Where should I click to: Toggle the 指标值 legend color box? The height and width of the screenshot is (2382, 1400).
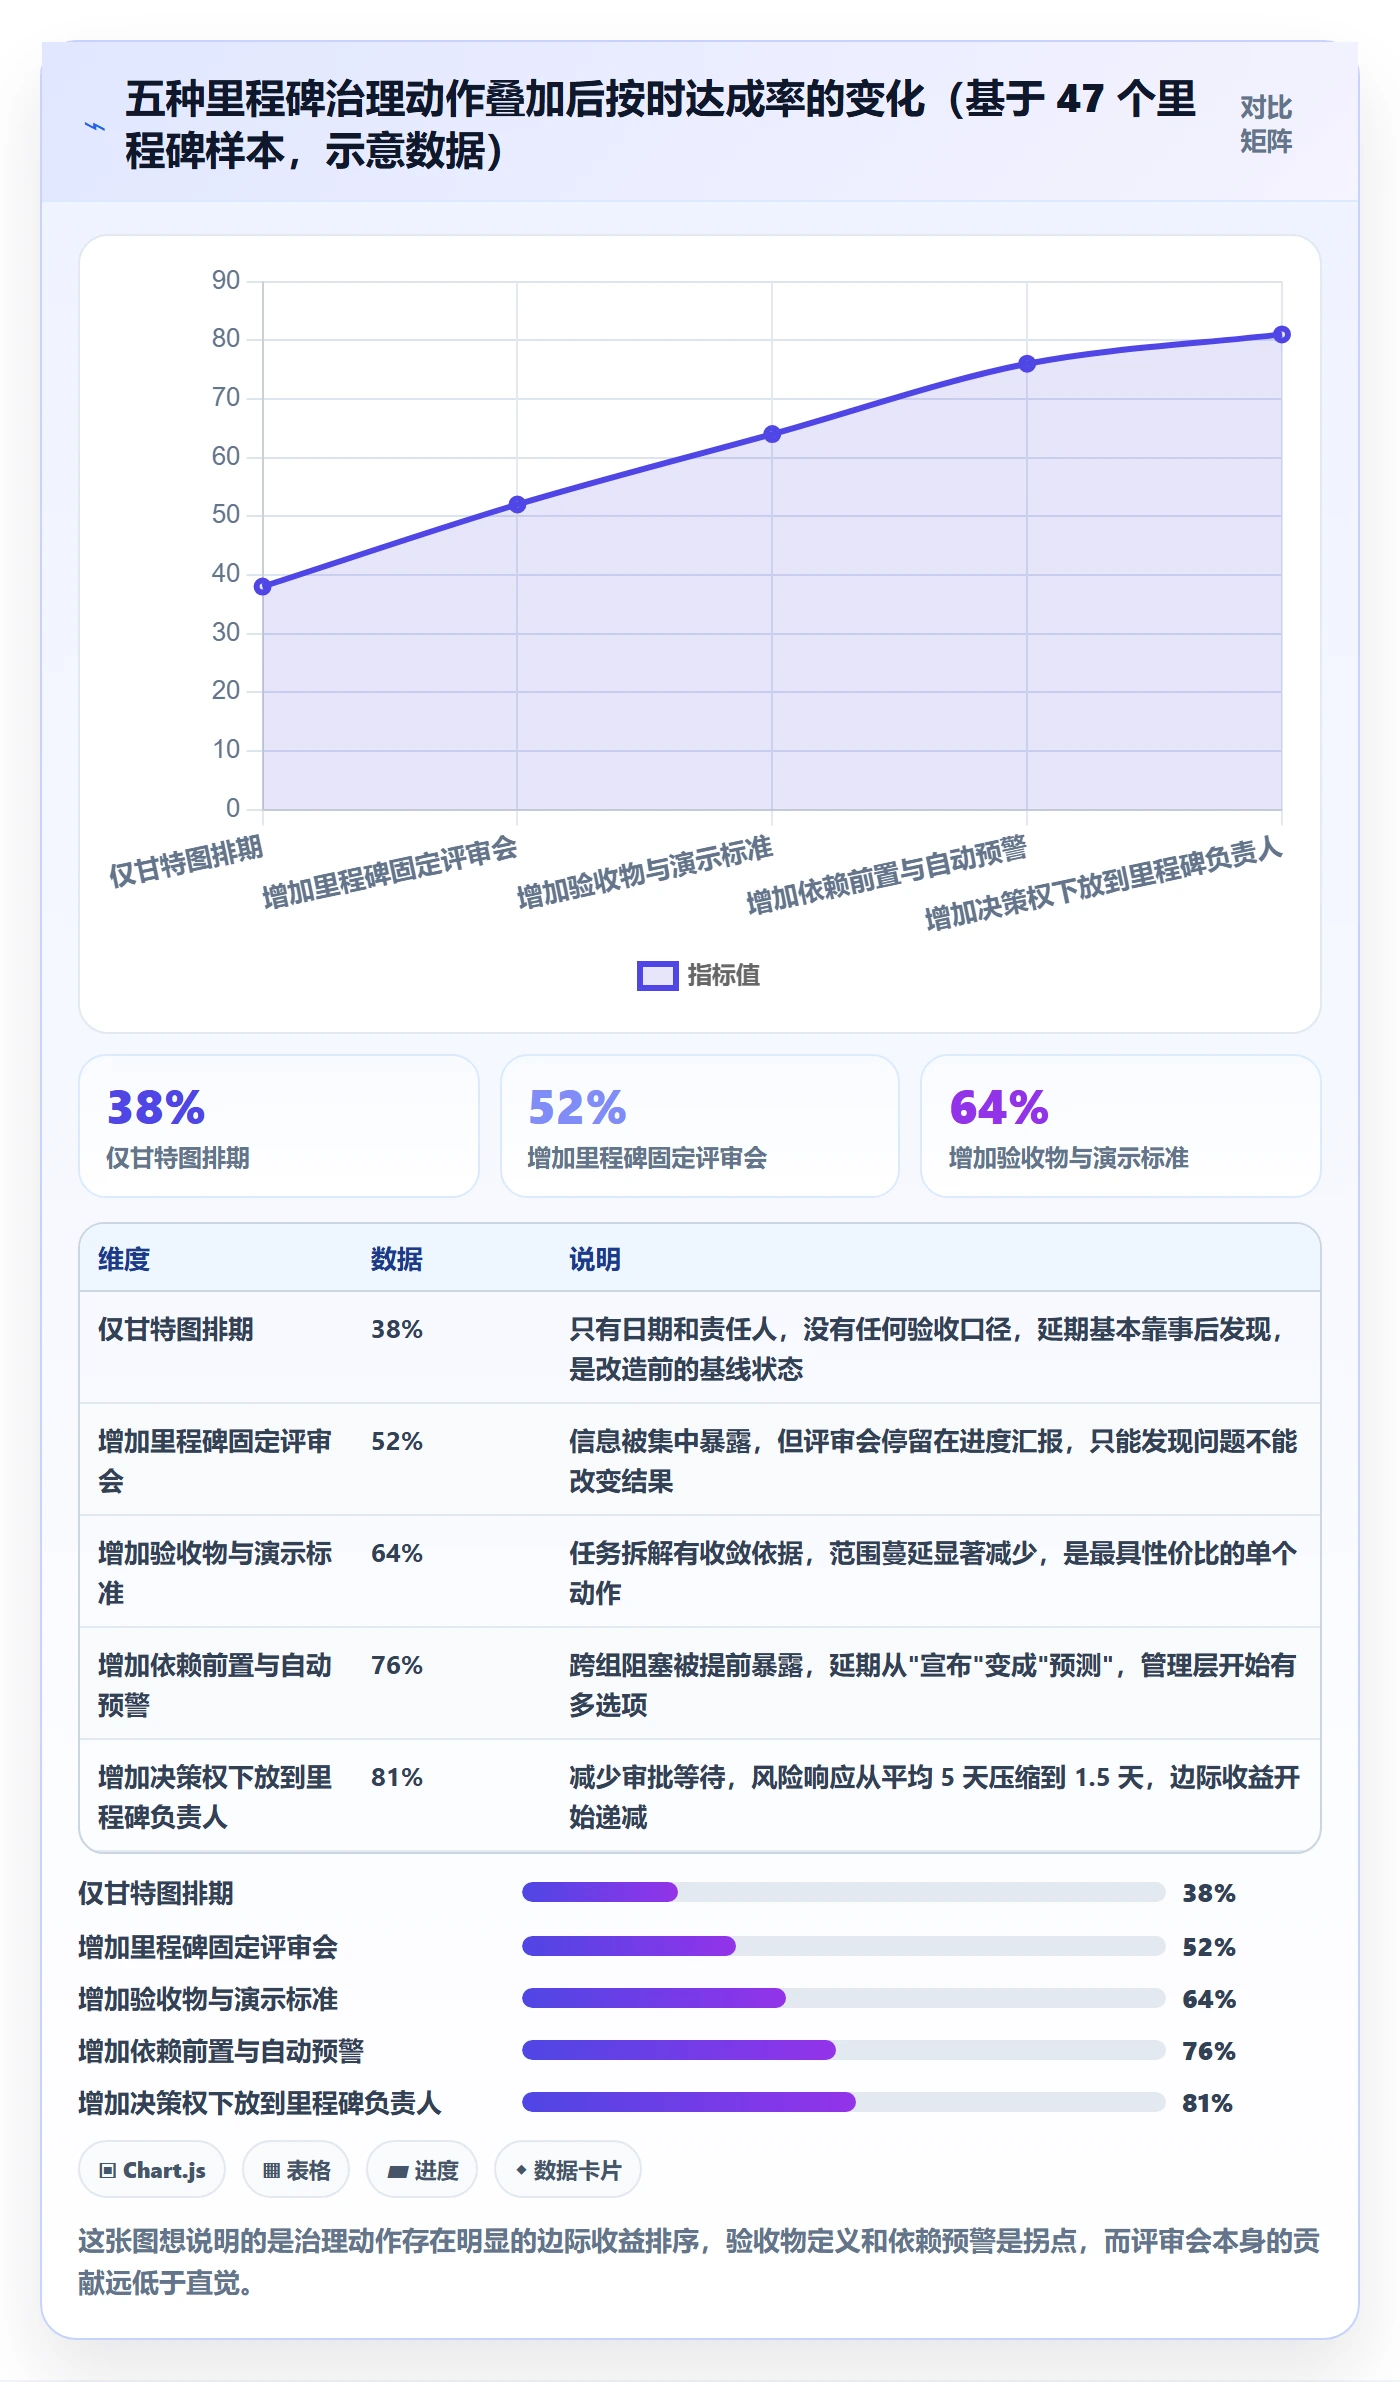[657, 976]
